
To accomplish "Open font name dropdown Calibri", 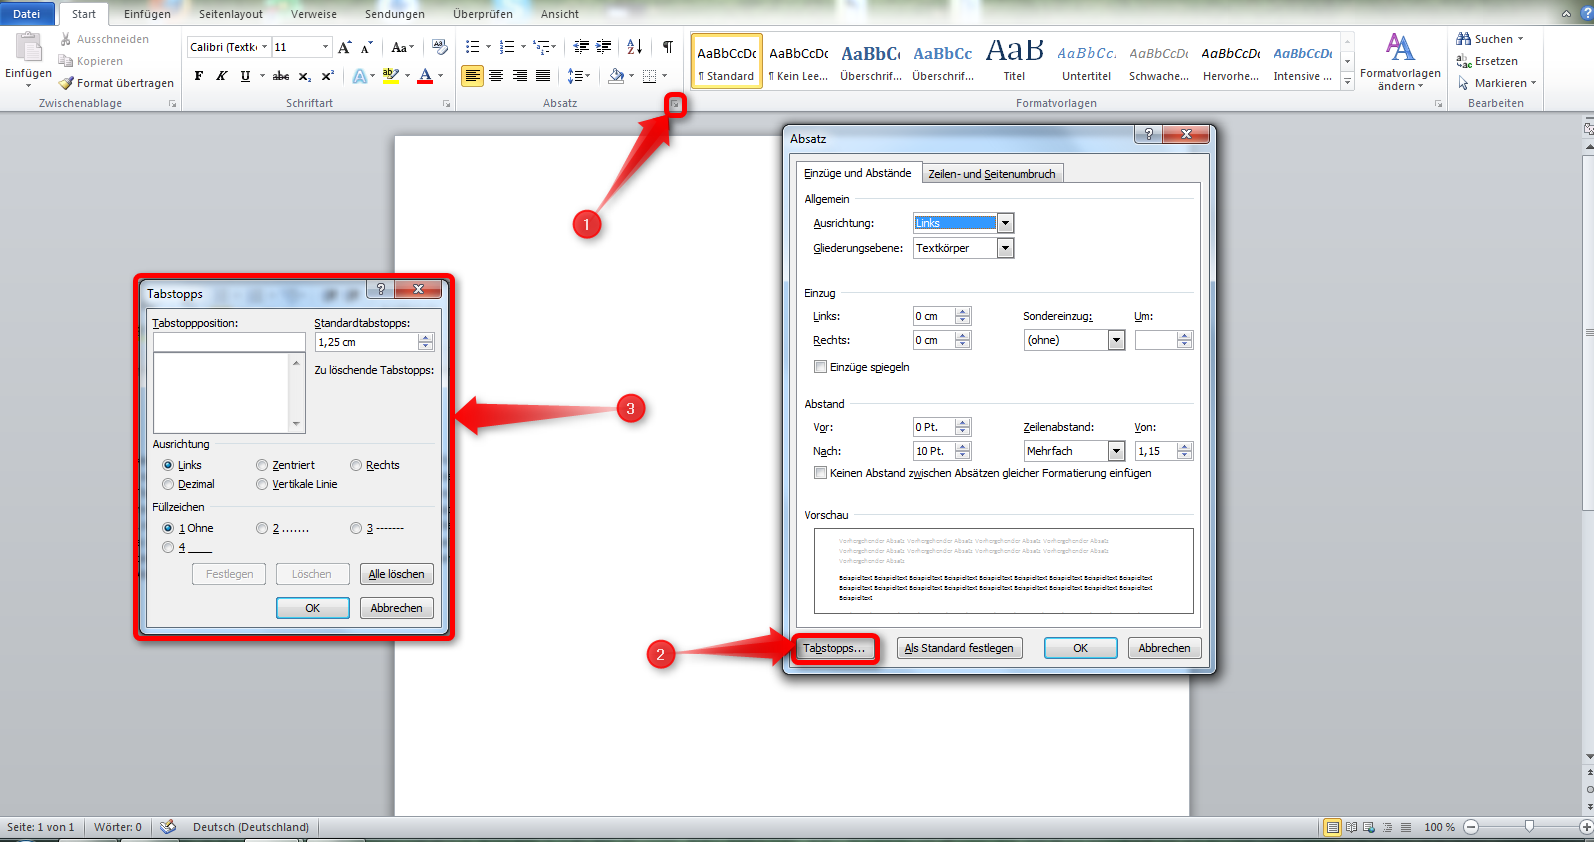I will pyautogui.click(x=265, y=47).
